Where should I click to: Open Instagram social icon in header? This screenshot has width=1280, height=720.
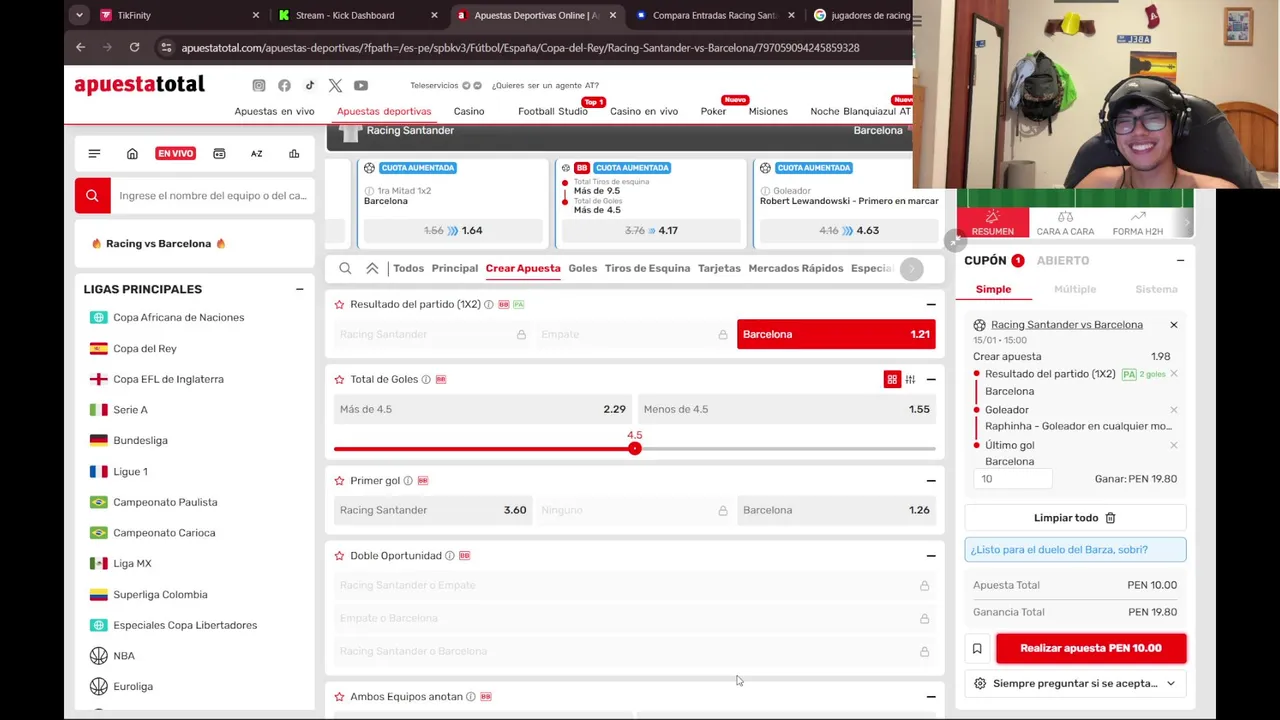(259, 85)
